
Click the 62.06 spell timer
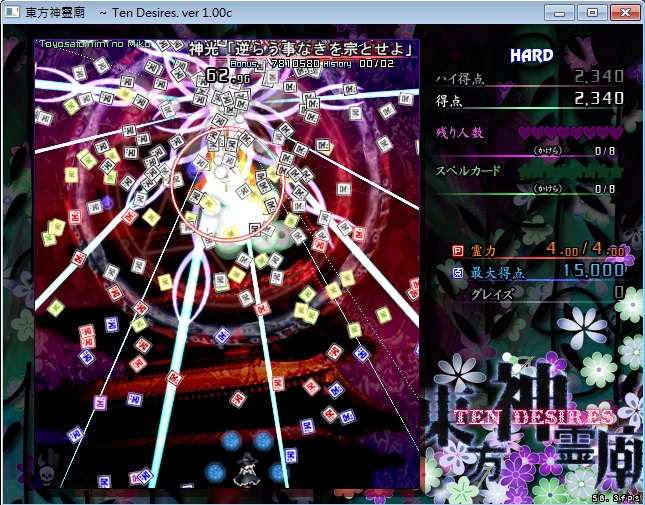coord(227,76)
